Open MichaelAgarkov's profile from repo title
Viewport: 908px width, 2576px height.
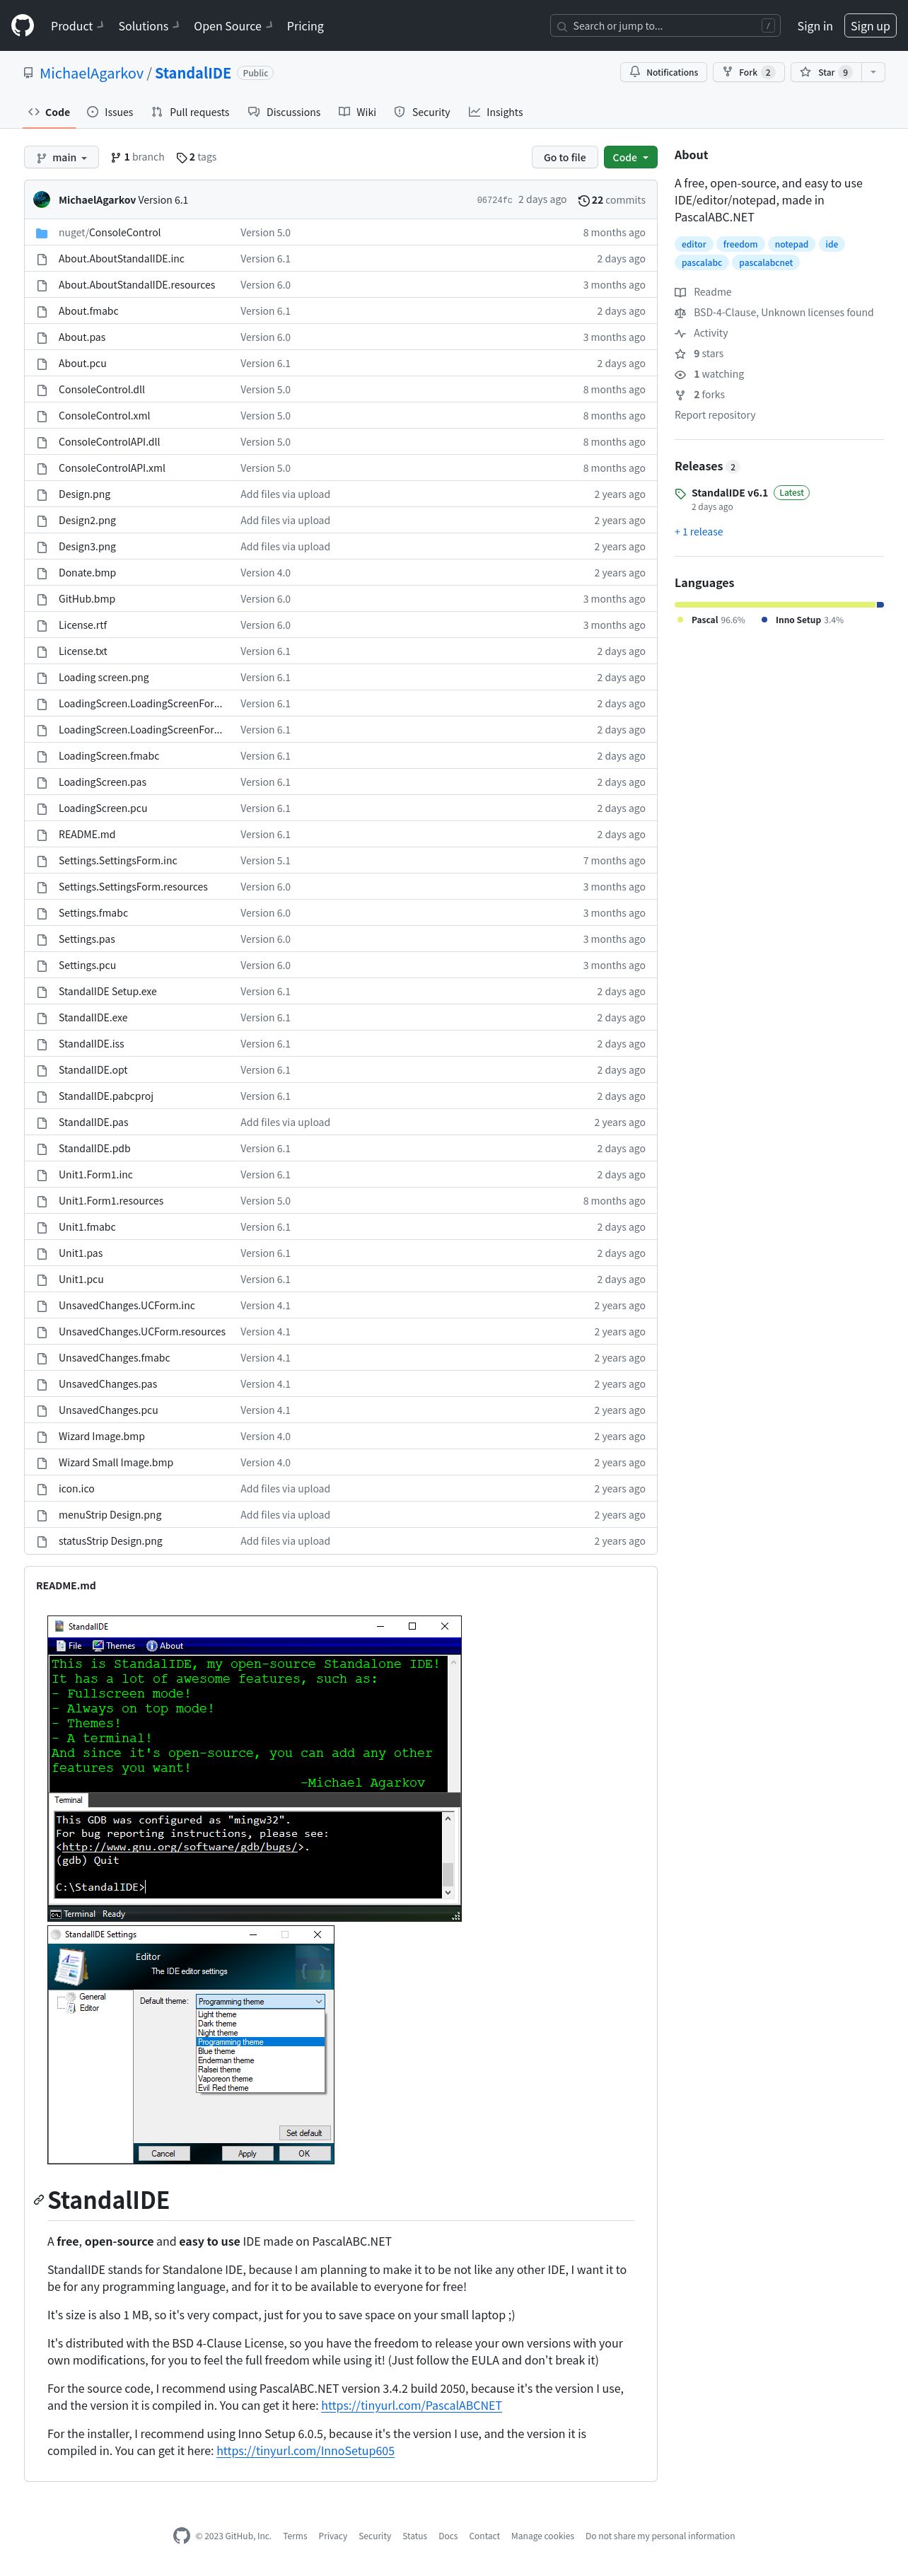(x=91, y=73)
